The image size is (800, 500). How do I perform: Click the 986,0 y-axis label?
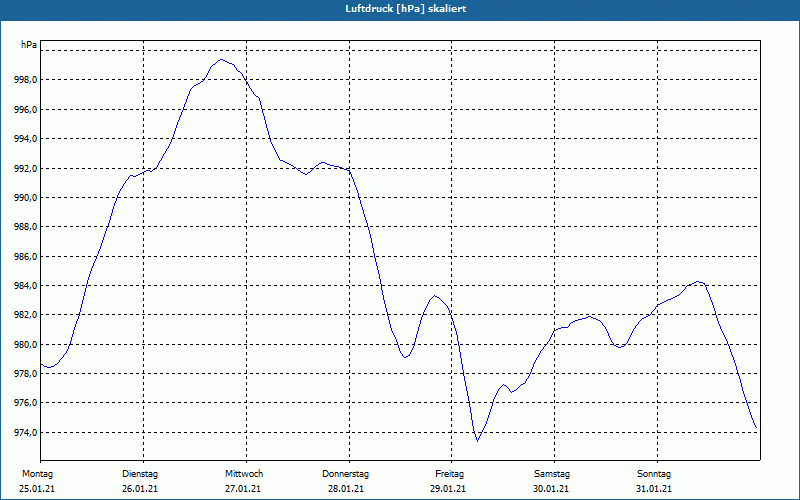(26, 257)
